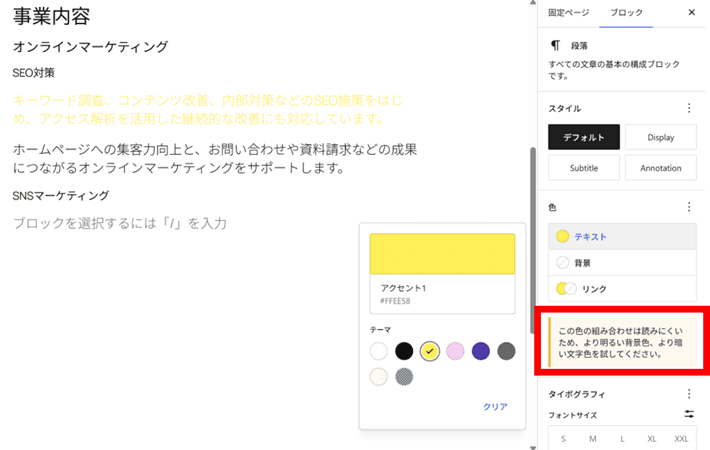Apply the Display style
Image resolution: width=710 pixels, height=450 pixels.
[661, 137]
